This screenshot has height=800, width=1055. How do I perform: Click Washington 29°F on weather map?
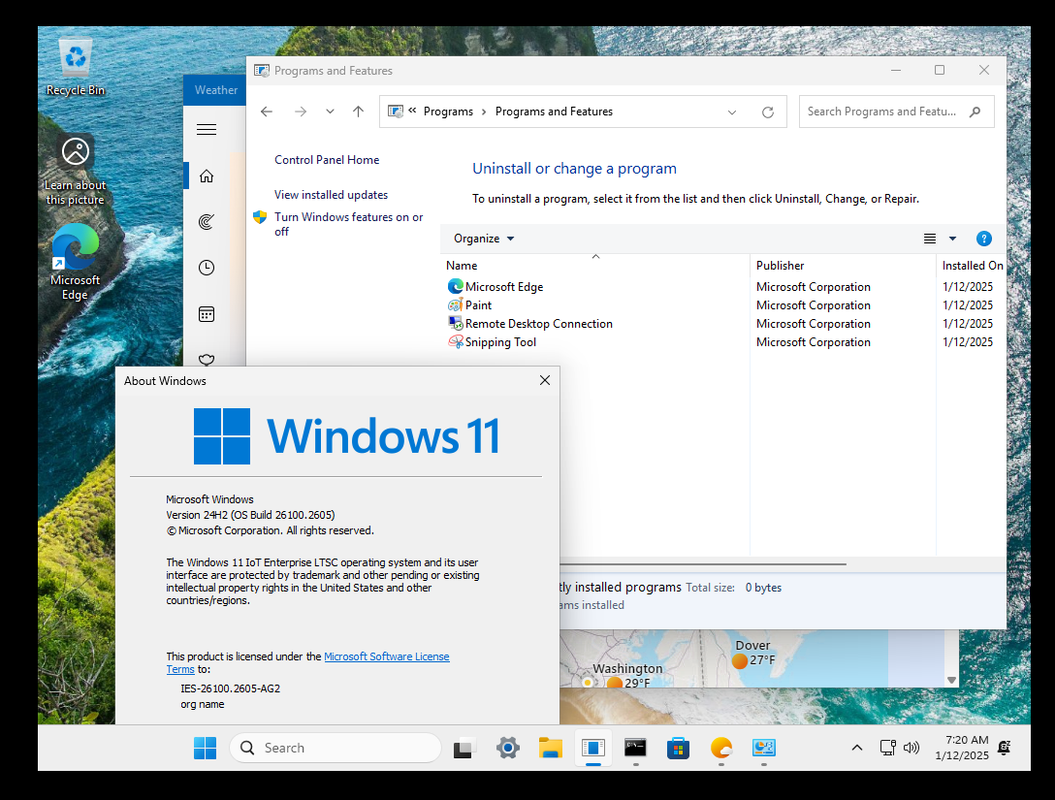point(627,676)
